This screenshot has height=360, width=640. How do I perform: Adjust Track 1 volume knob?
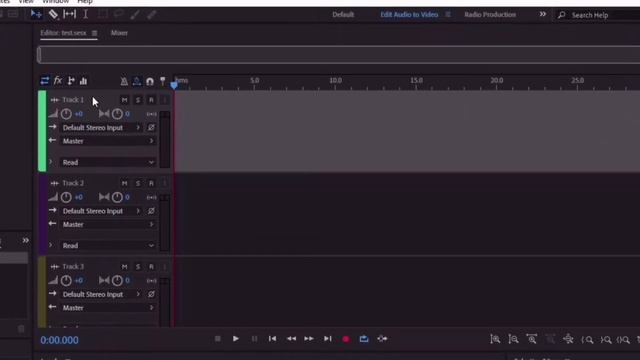(66, 114)
